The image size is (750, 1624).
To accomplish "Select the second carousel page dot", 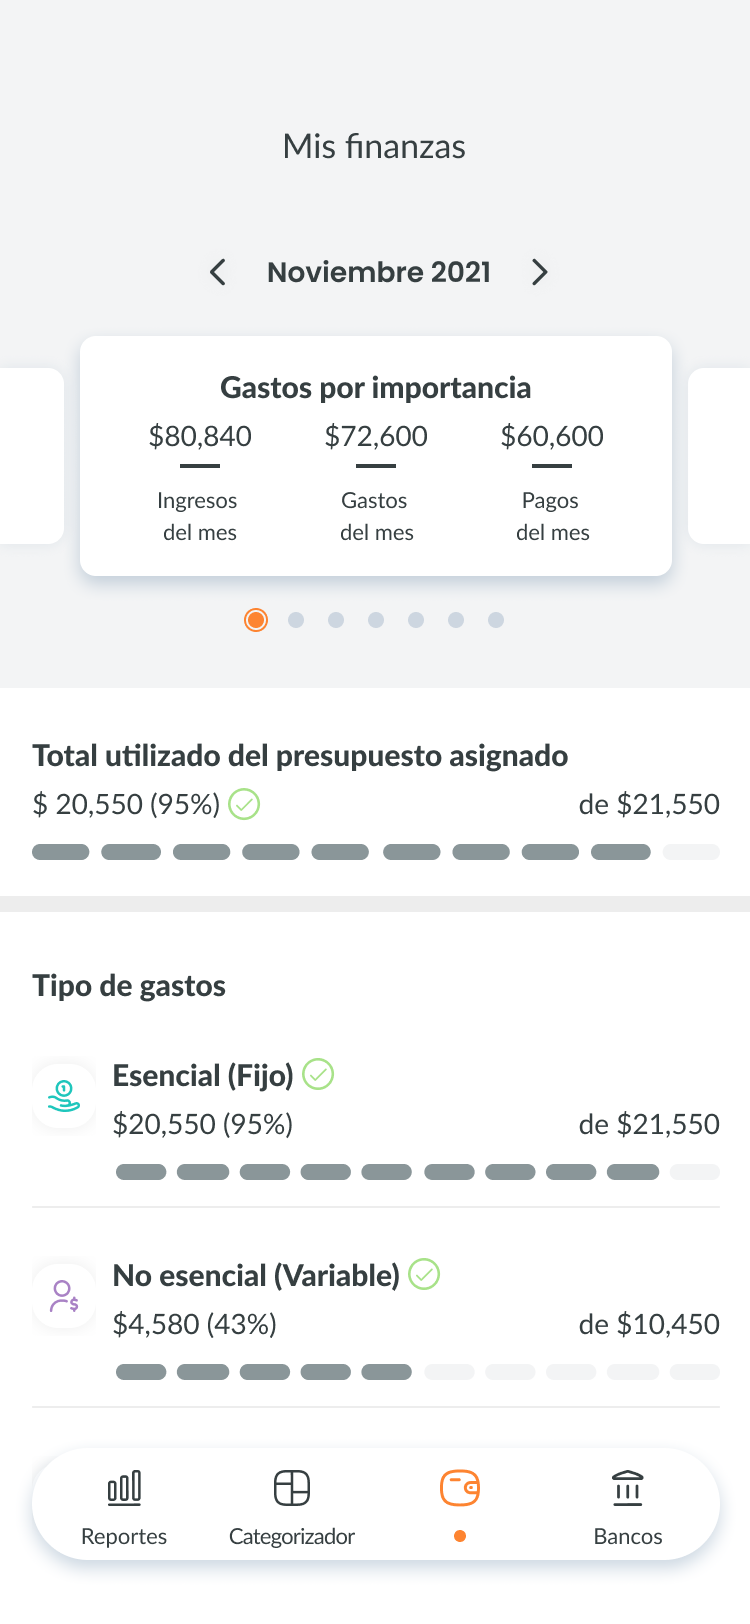I will point(296,620).
